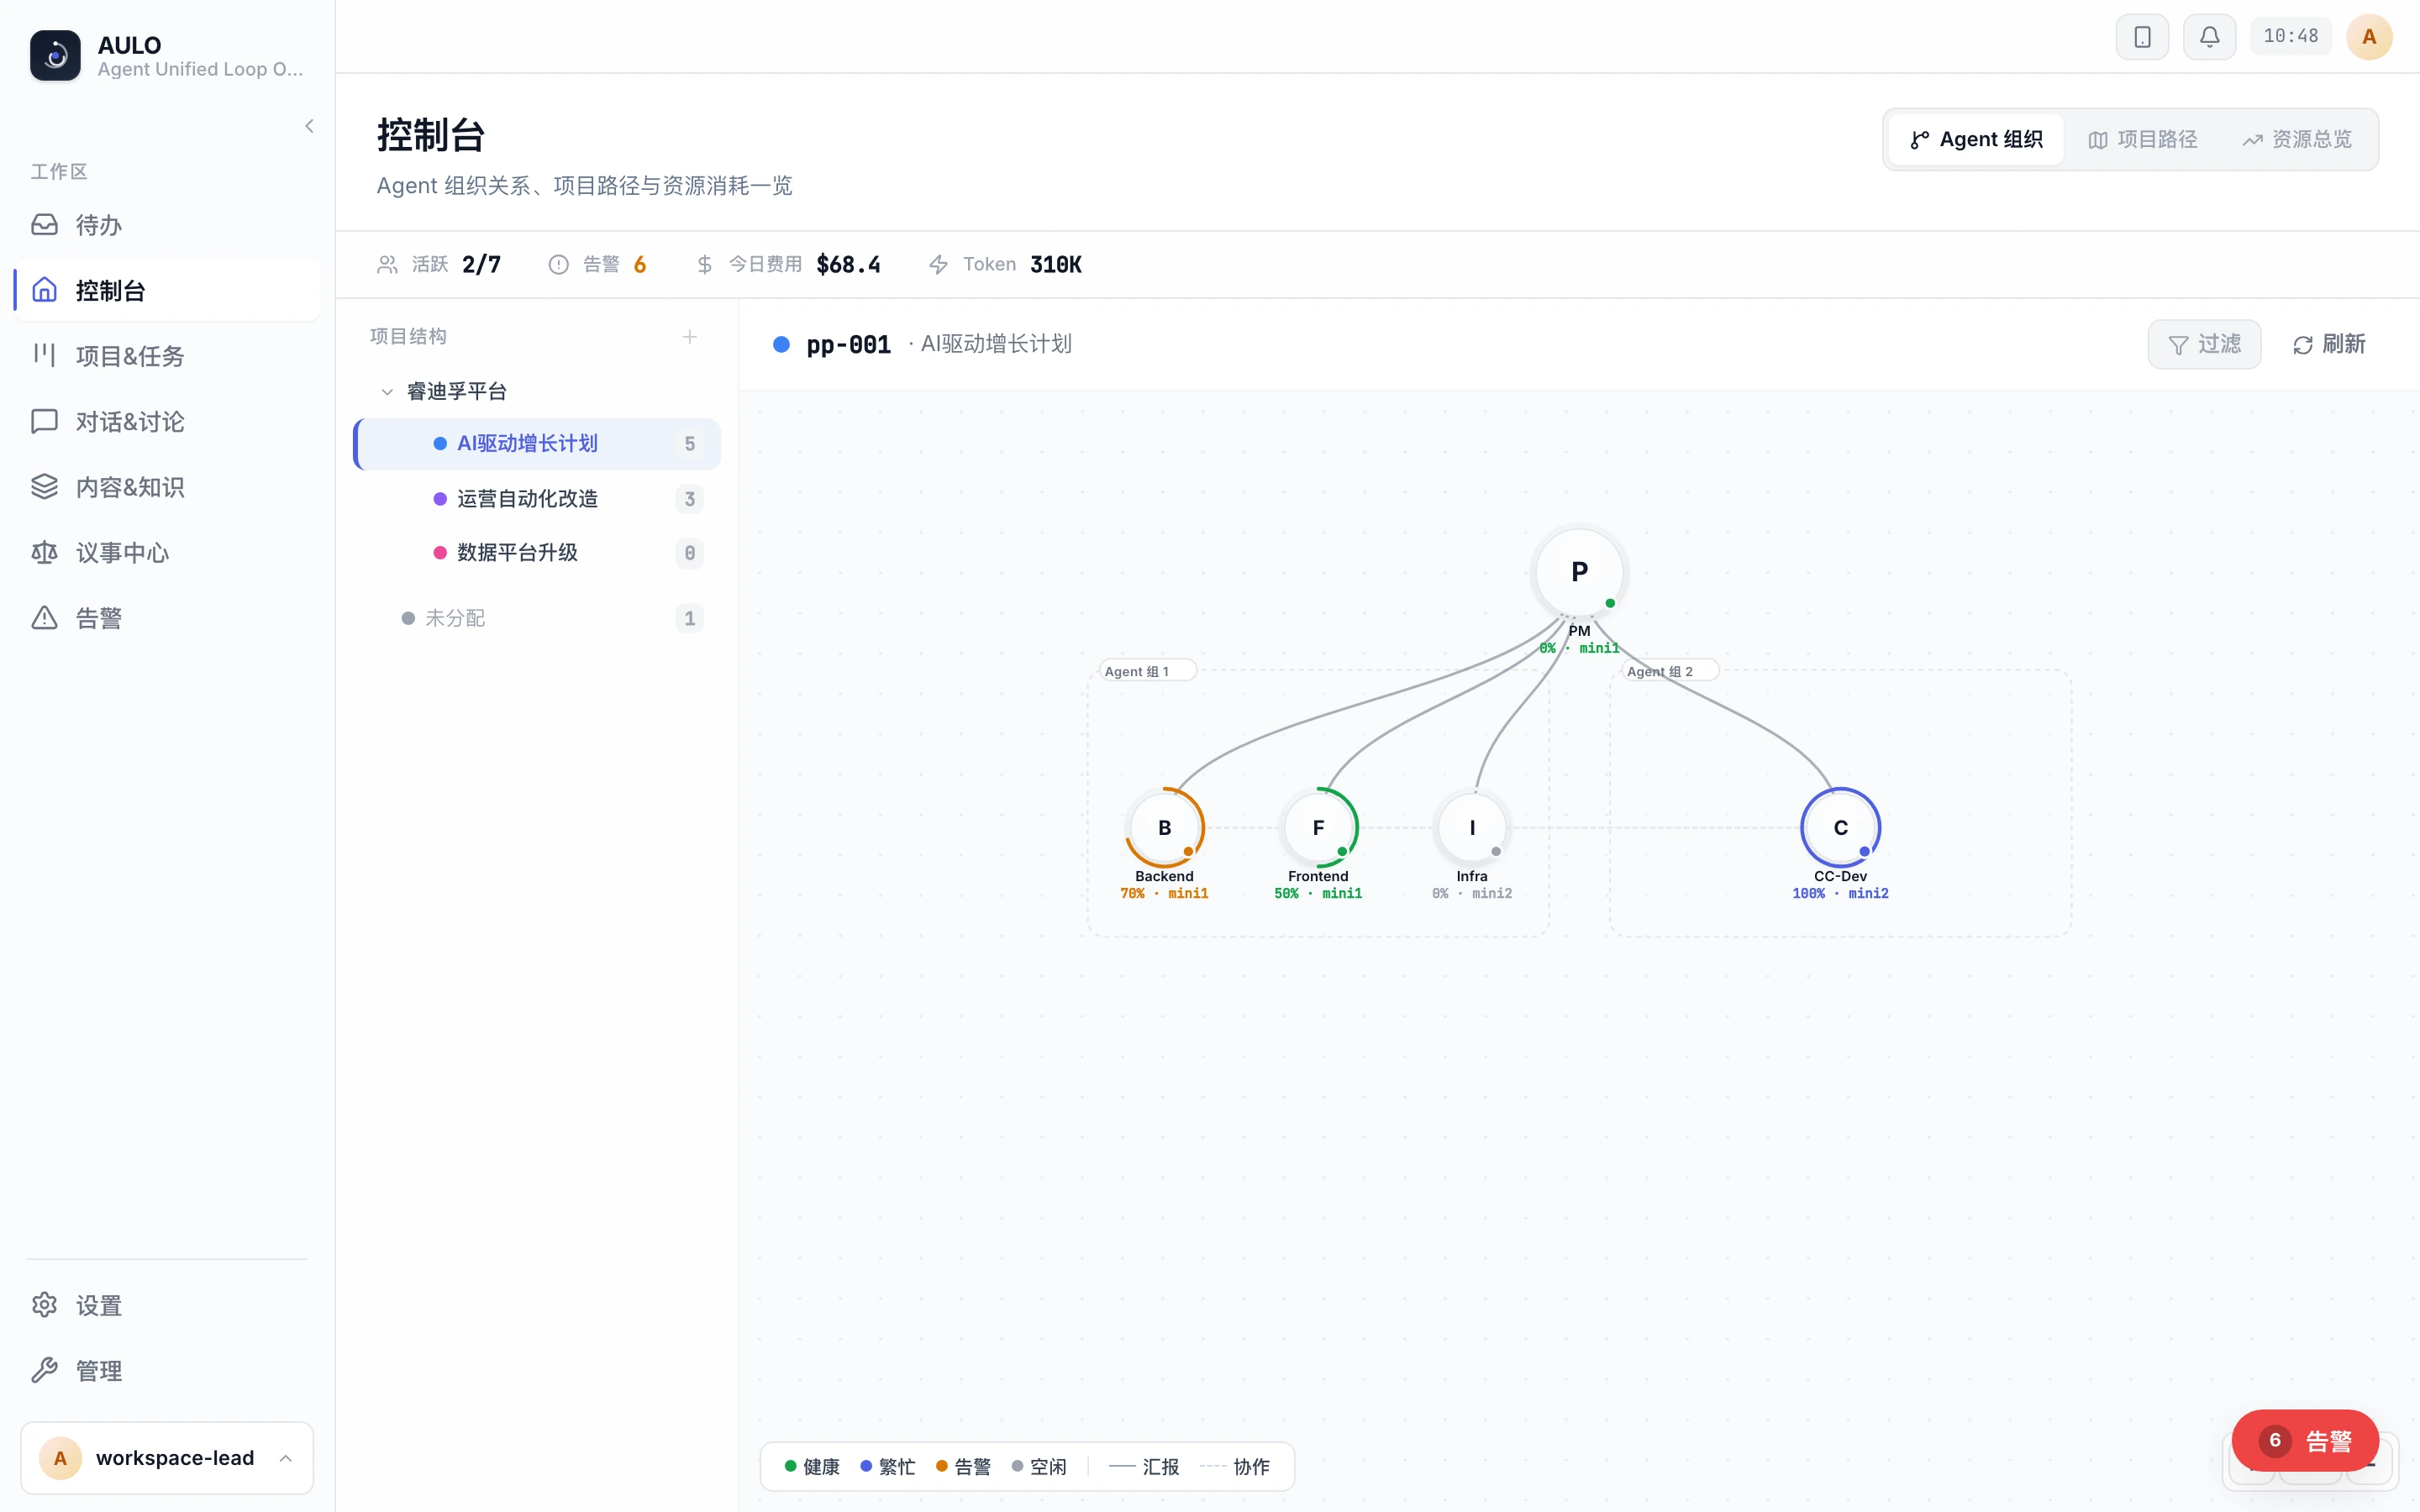Select the Backend agent node
This screenshot has height=1512, width=2420.
(1164, 828)
